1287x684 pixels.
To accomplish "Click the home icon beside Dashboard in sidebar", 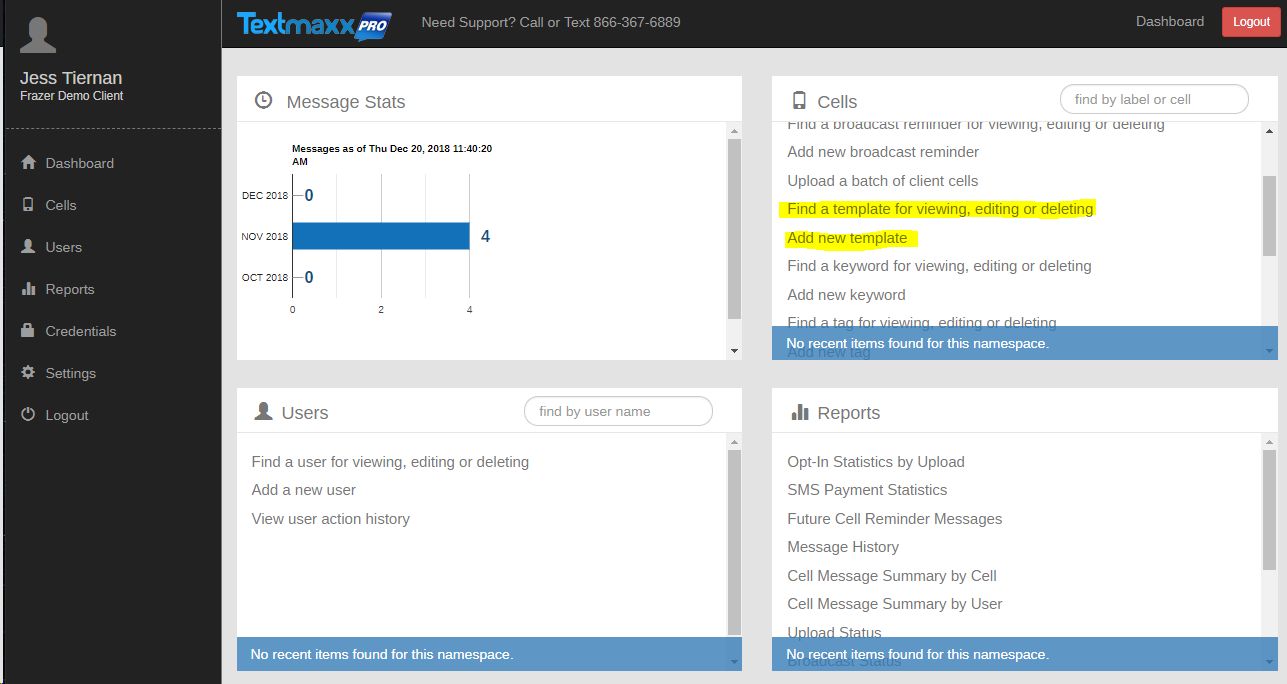I will 28,163.
